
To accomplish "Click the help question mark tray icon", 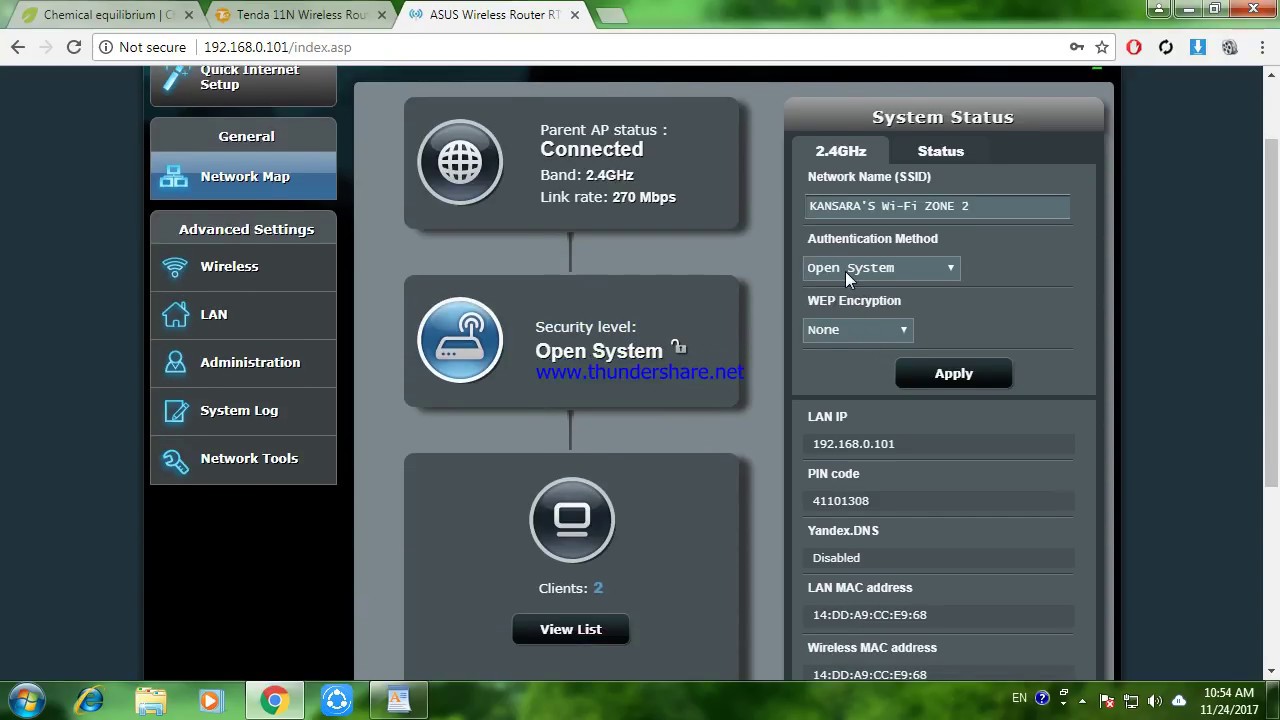I will point(1042,698).
